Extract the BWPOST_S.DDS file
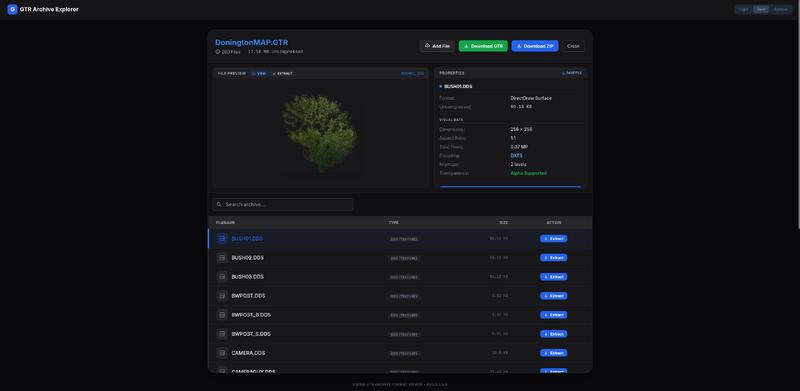The height and width of the screenshot is (391, 800). point(554,334)
